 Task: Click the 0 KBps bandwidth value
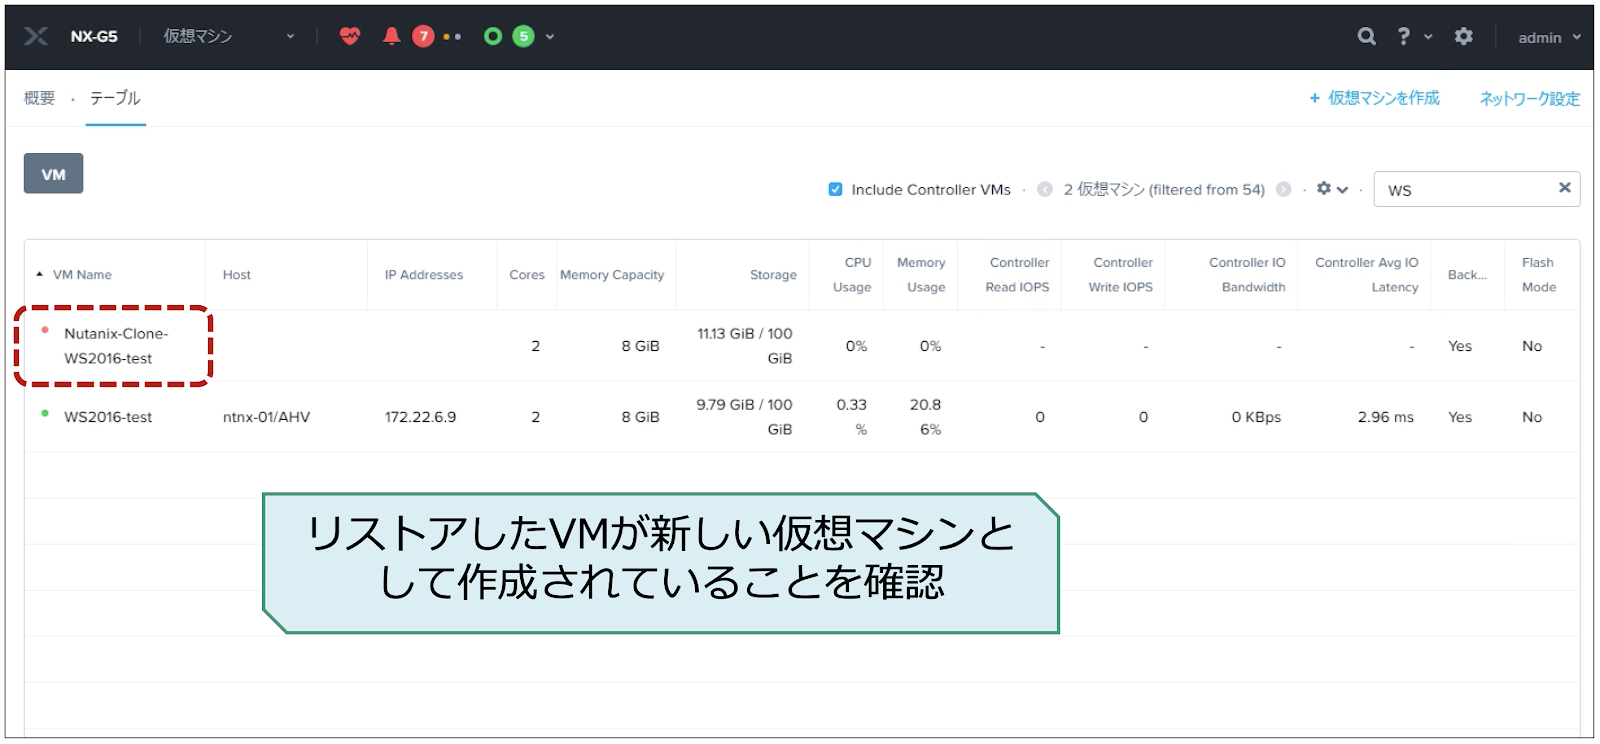point(1256,417)
